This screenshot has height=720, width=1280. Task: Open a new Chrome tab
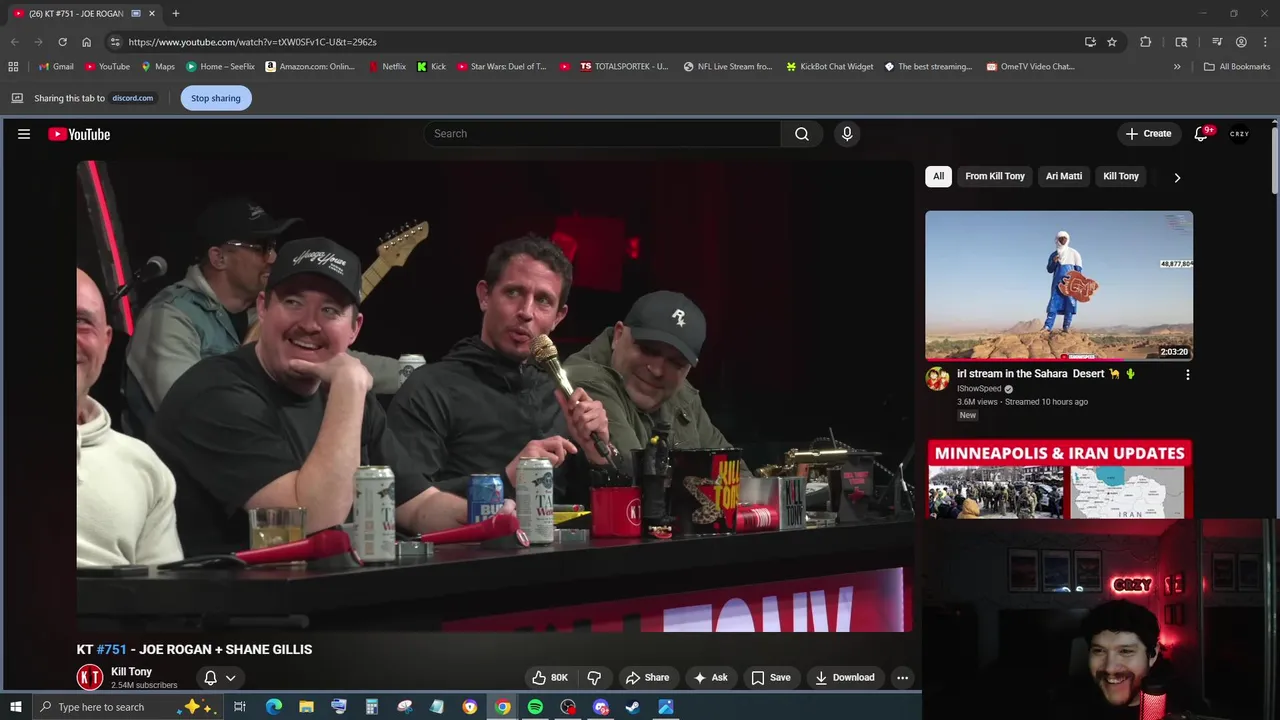pos(175,14)
